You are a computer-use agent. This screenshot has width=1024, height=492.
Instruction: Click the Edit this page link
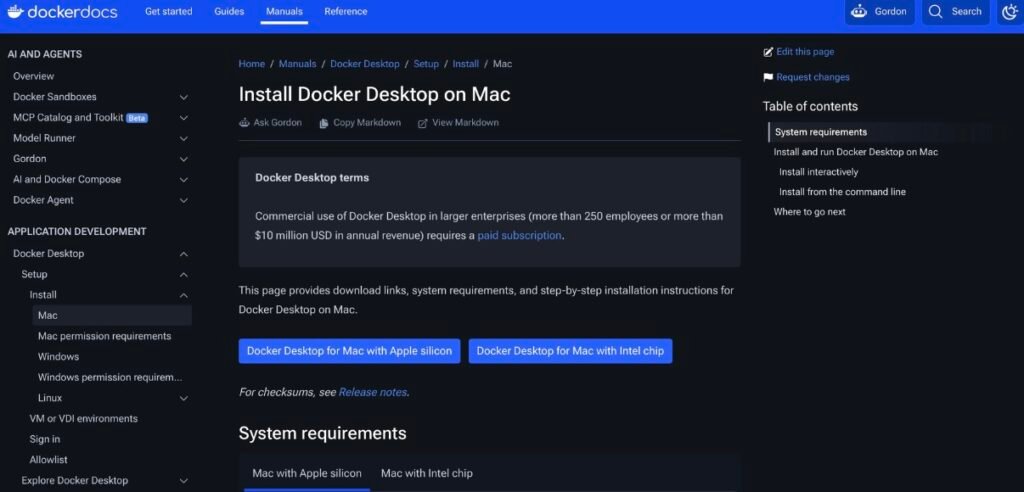click(805, 52)
